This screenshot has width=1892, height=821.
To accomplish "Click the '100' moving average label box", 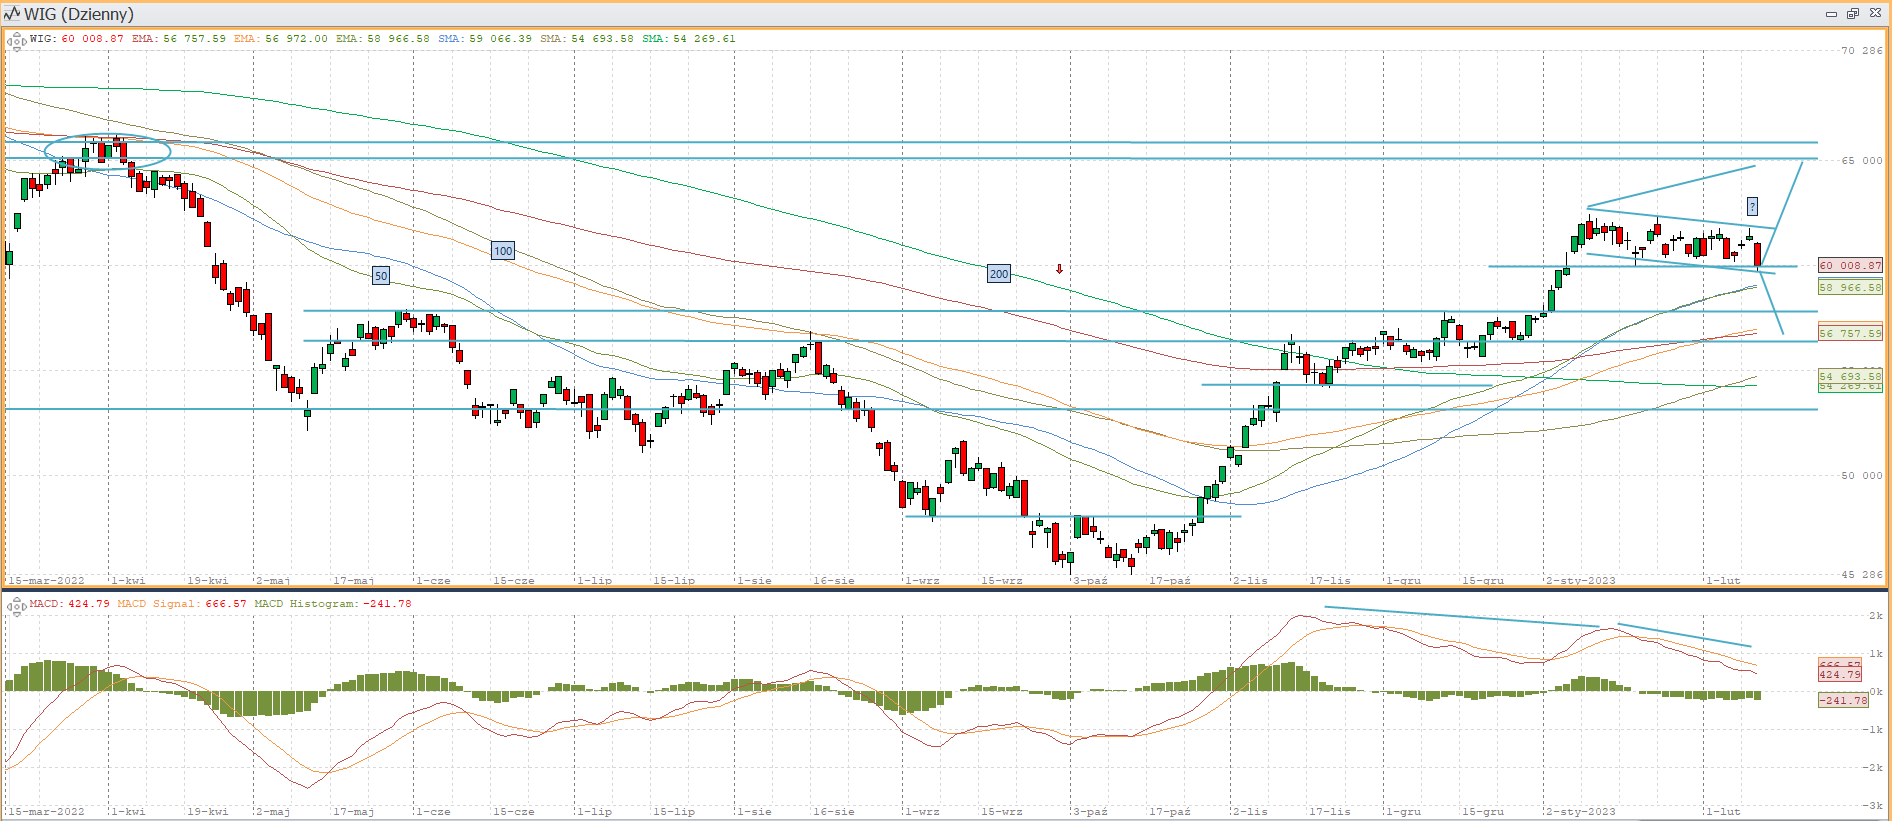I will point(503,251).
